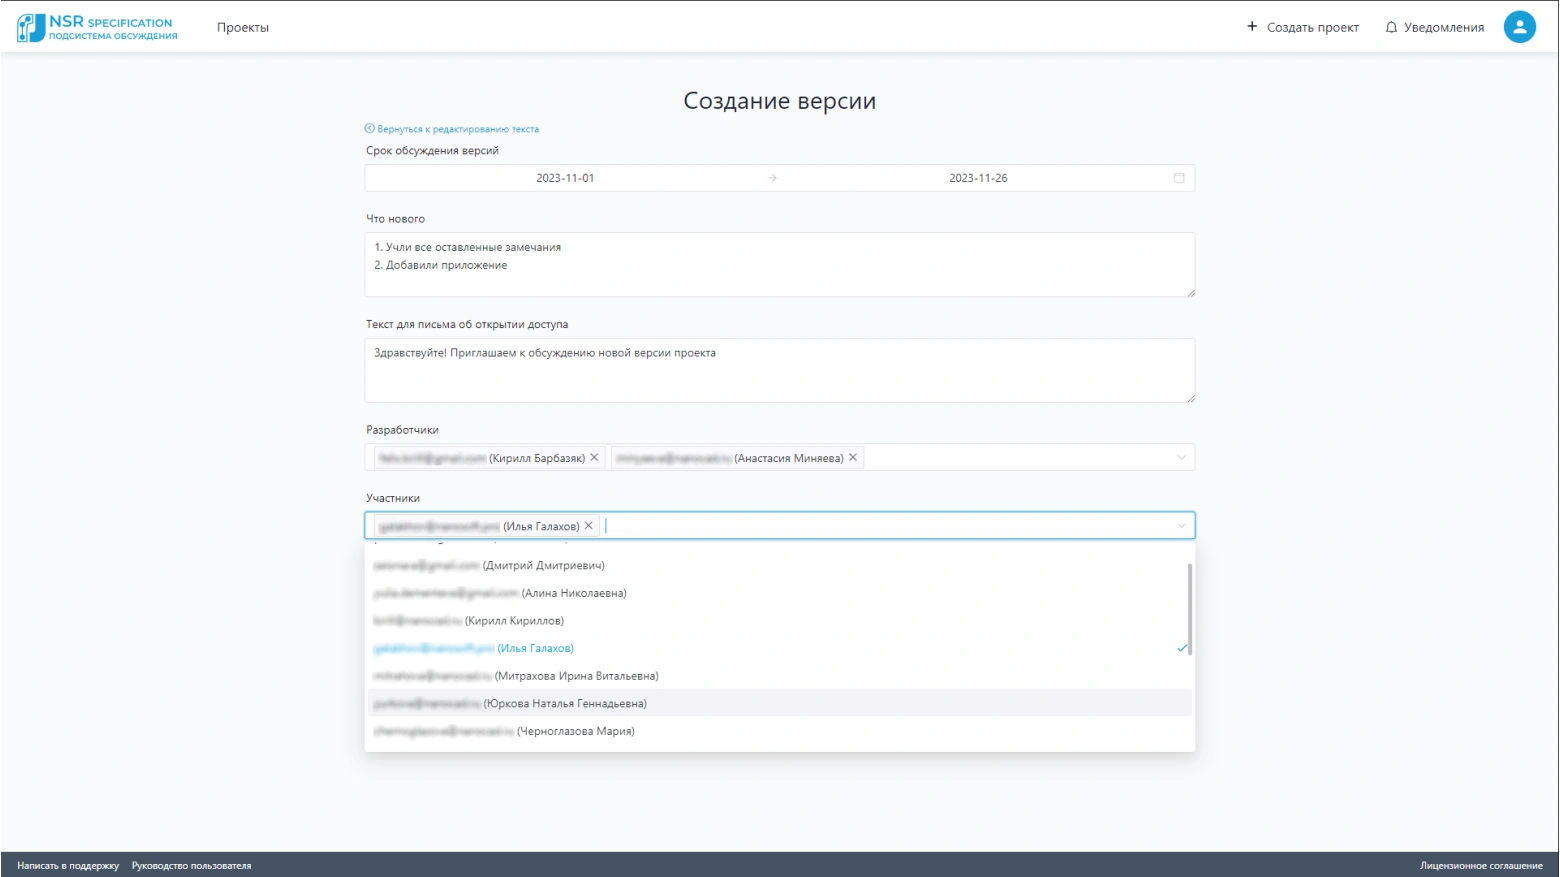The width and height of the screenshot is (1560, 877).
Task: Collapse the Участники dropdown arrow
Action: (1181, 526)
